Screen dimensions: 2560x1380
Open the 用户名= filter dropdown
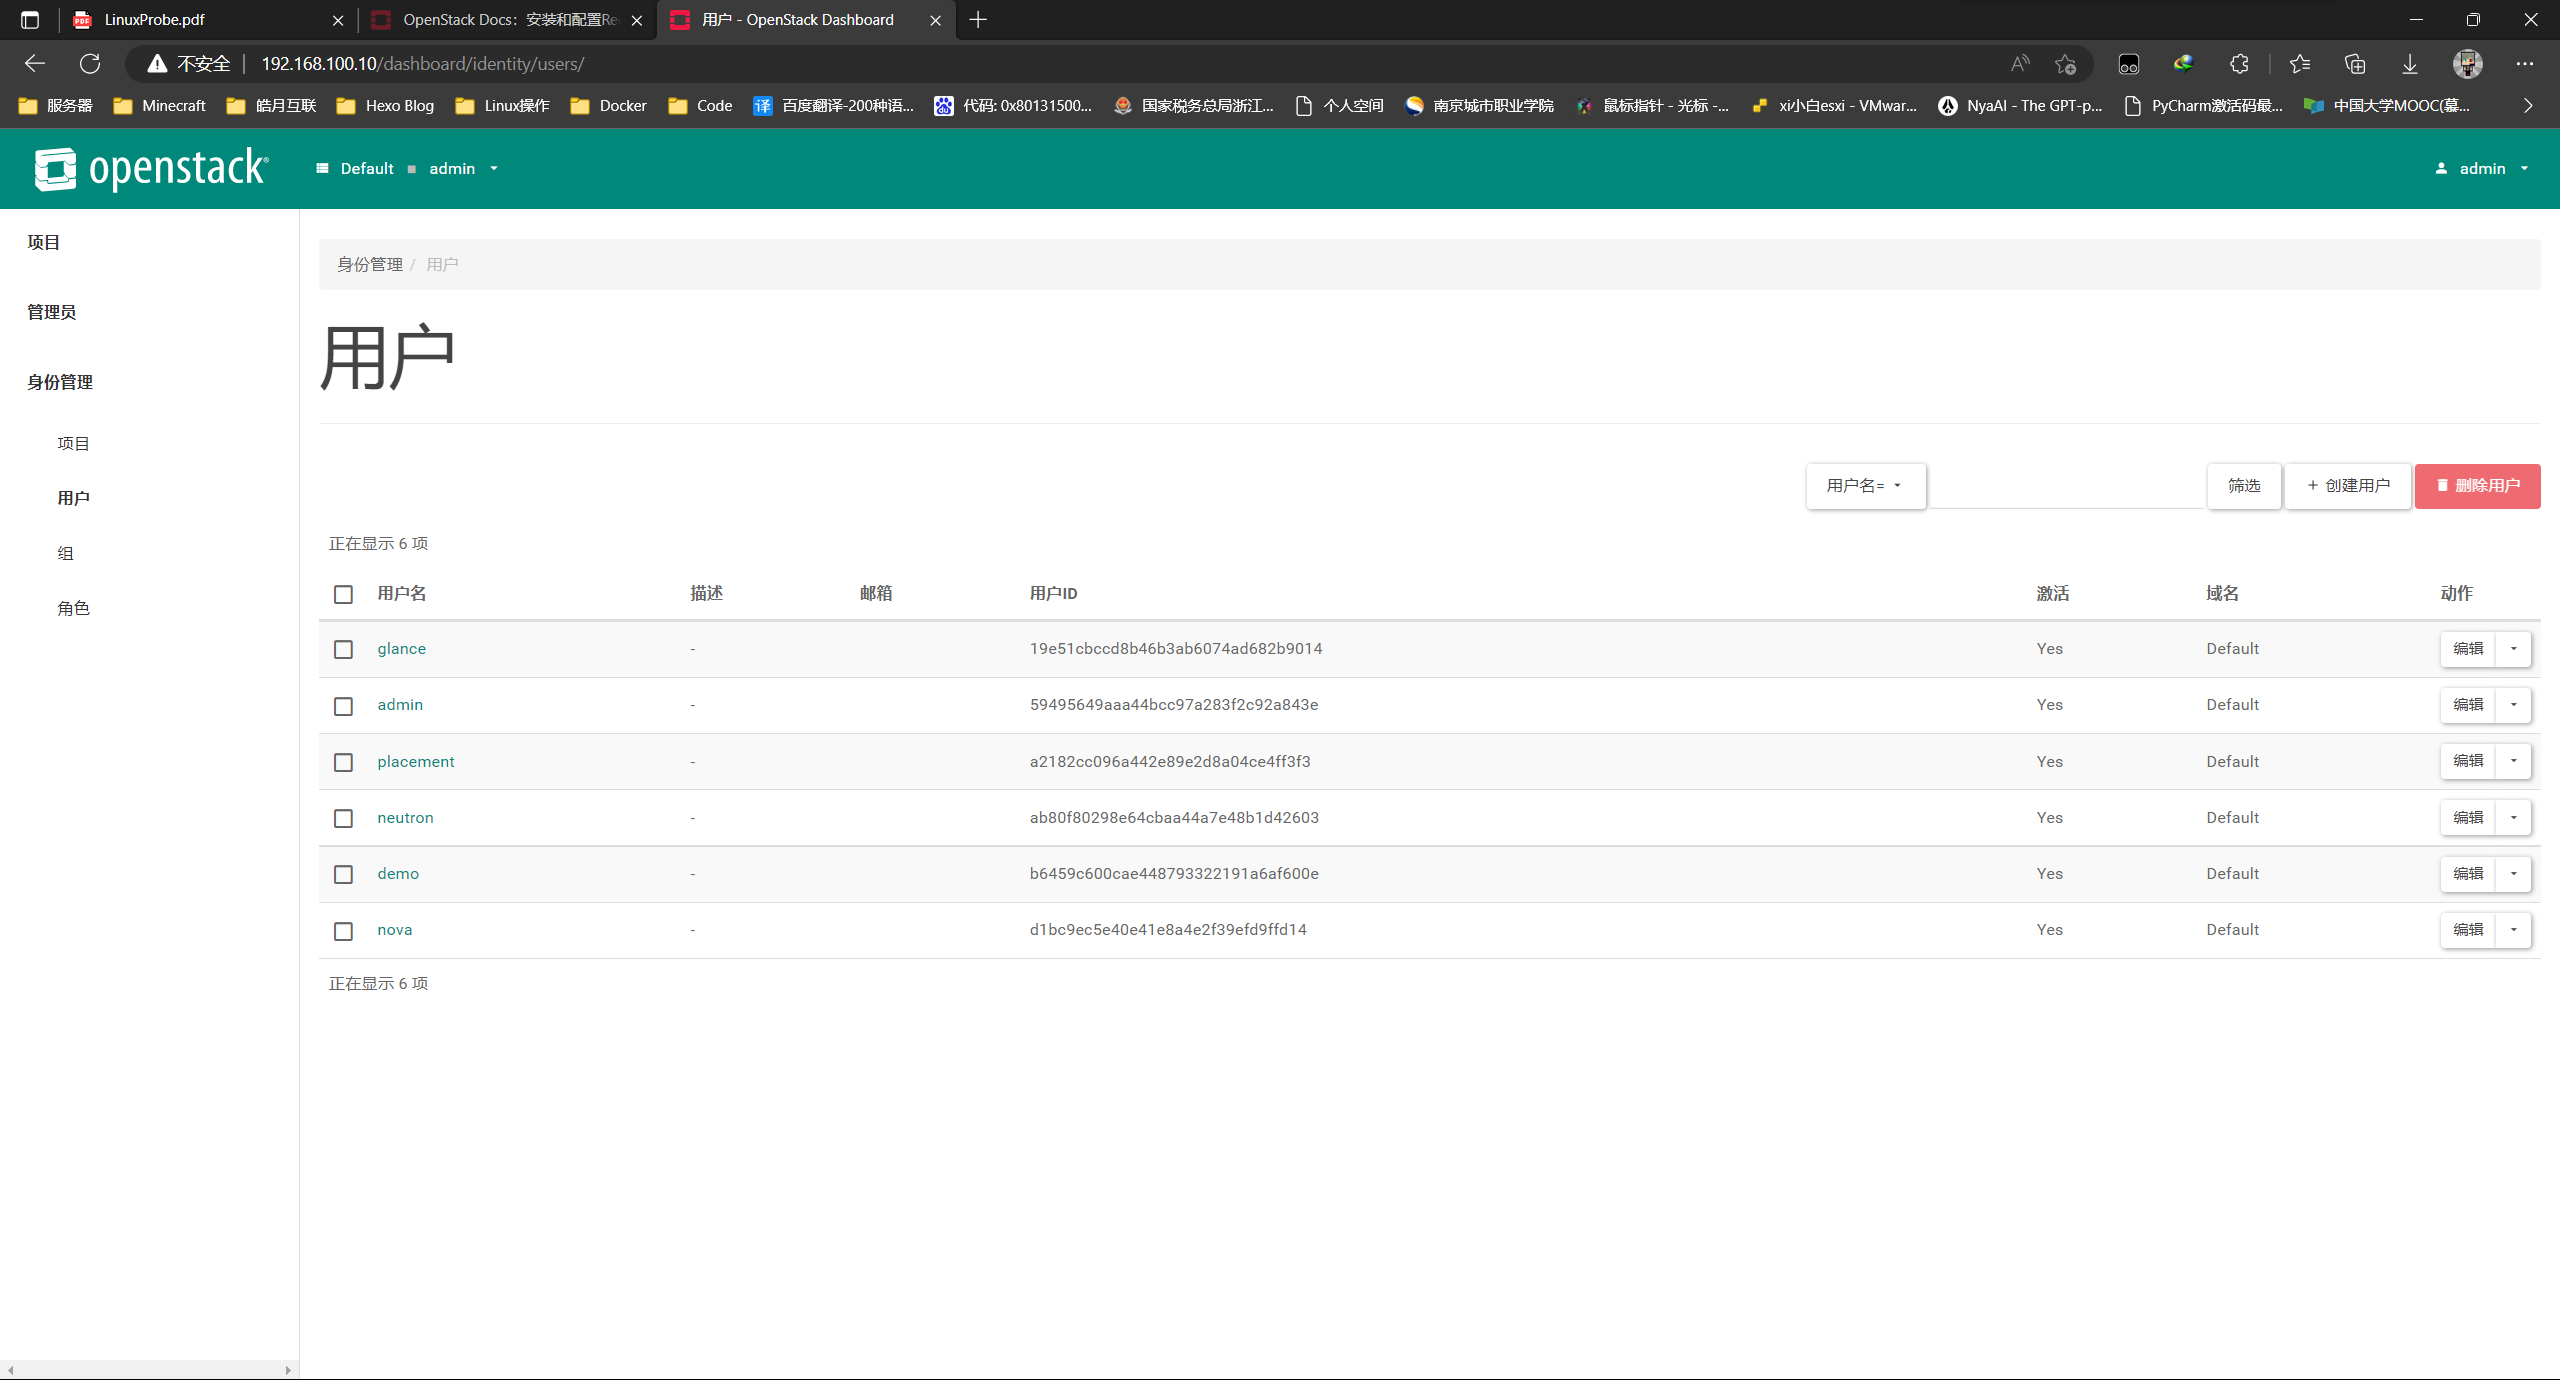coord(1865,486)
